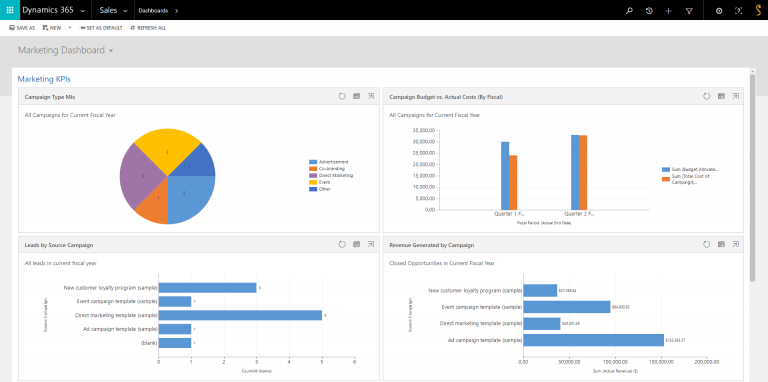Click NEW in command bar
This screenshot has height=382, width=768.
click(x=52, y=28)
